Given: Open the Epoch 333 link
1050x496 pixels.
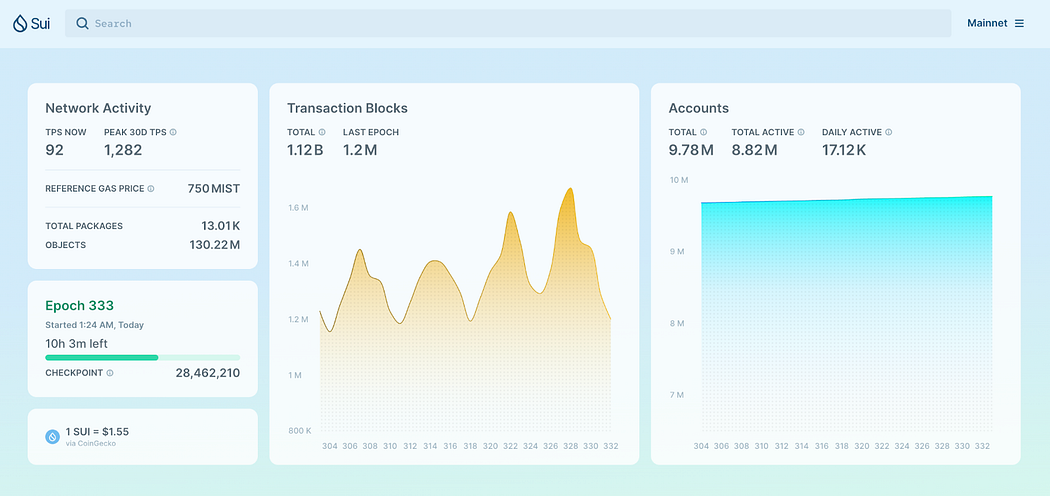Looking at the screenshot, I should pyautogui.click(x=80, y=306).
